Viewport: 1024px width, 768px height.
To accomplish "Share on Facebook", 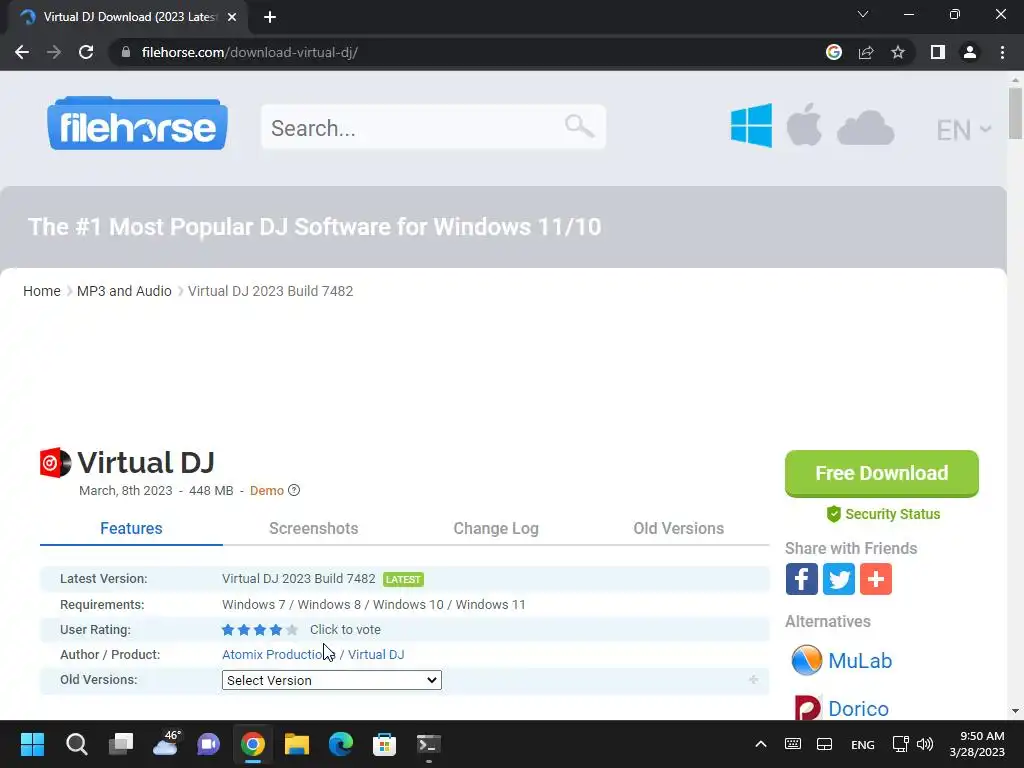I will tap(801, 579).
